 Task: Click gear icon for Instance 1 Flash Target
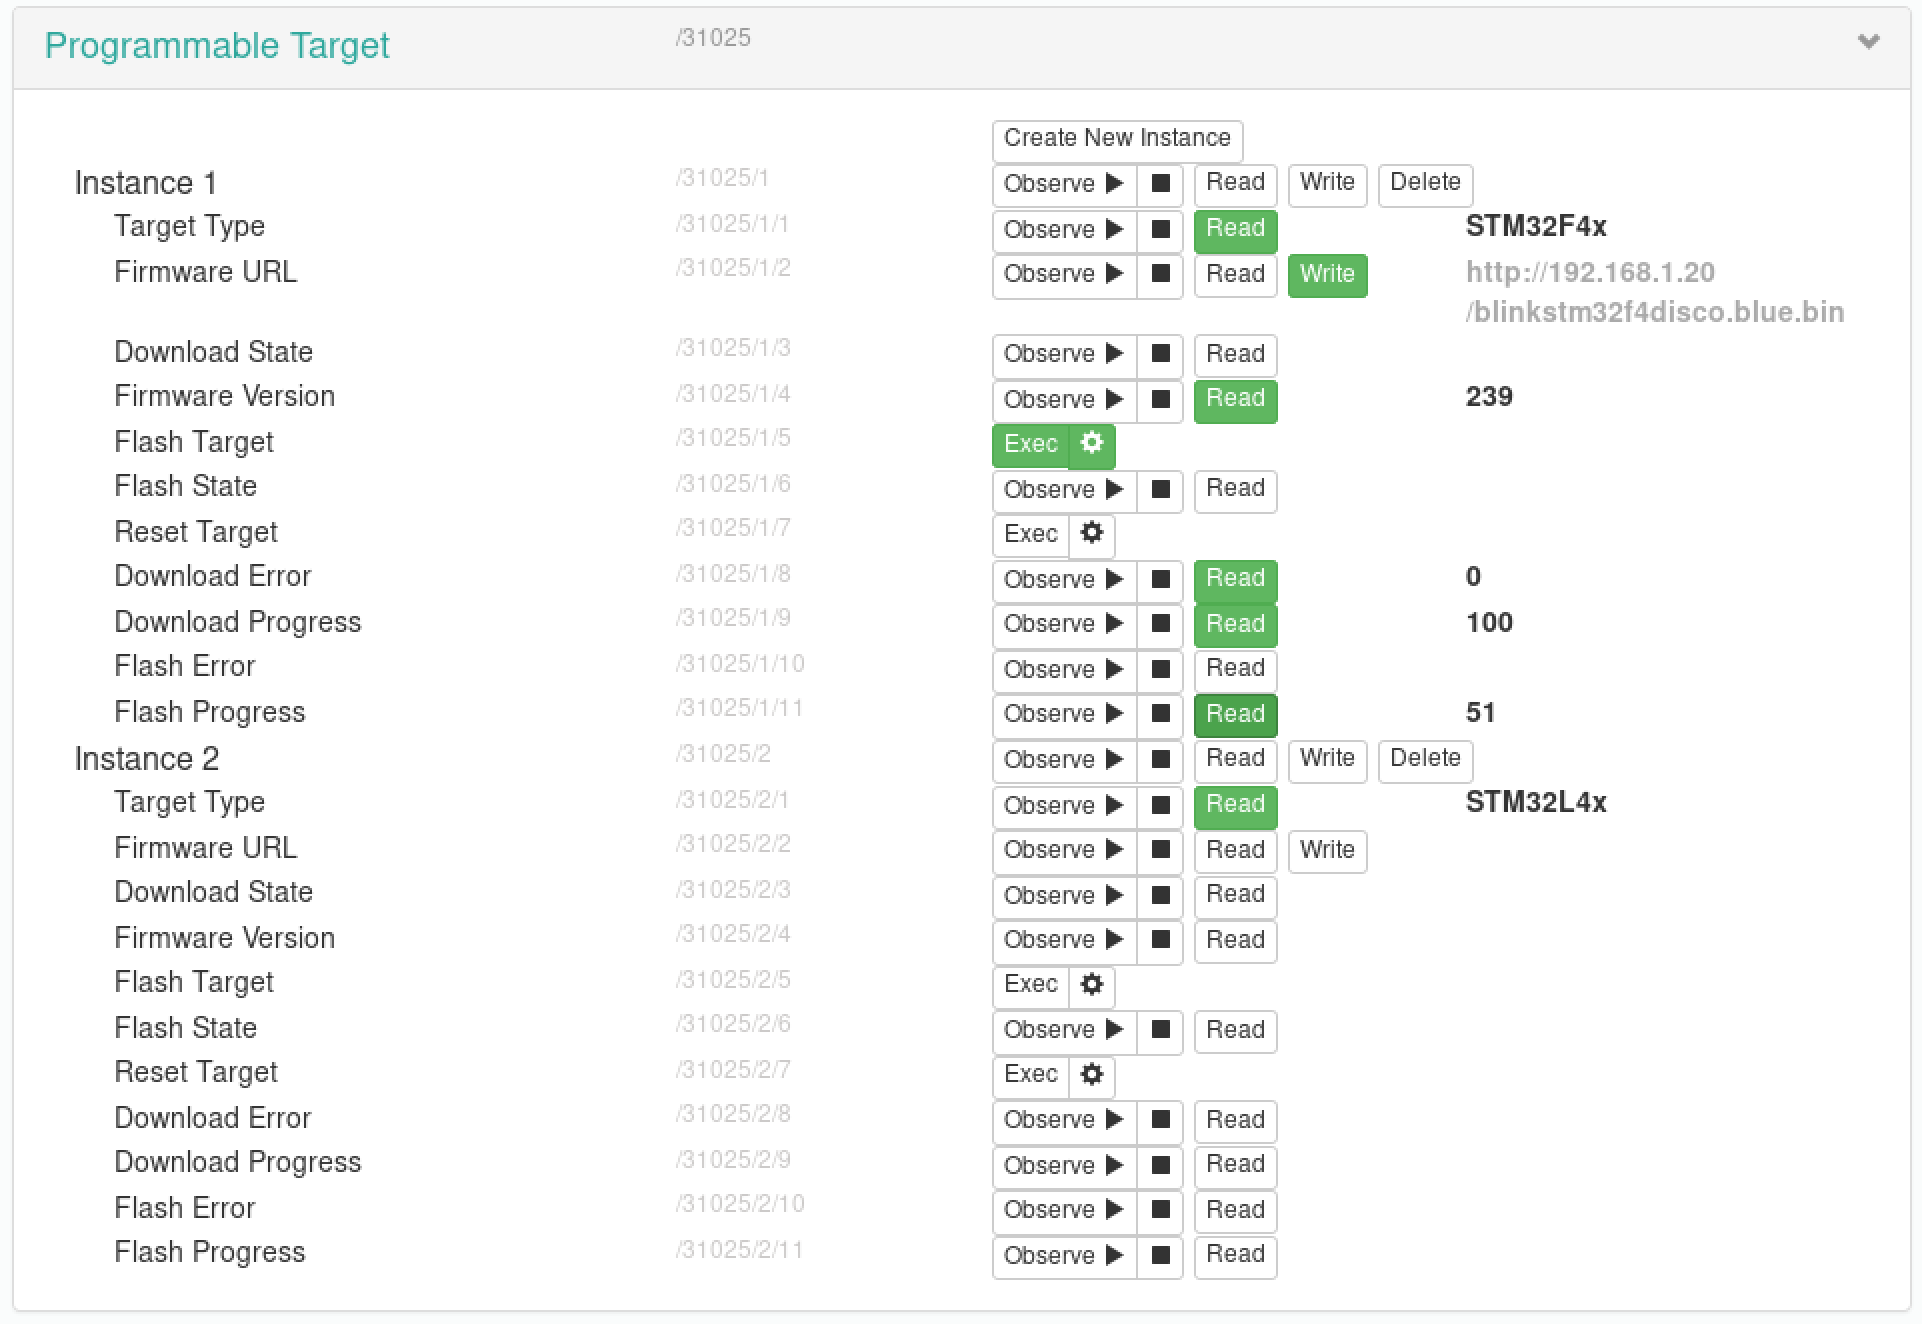coord(1091,444)
